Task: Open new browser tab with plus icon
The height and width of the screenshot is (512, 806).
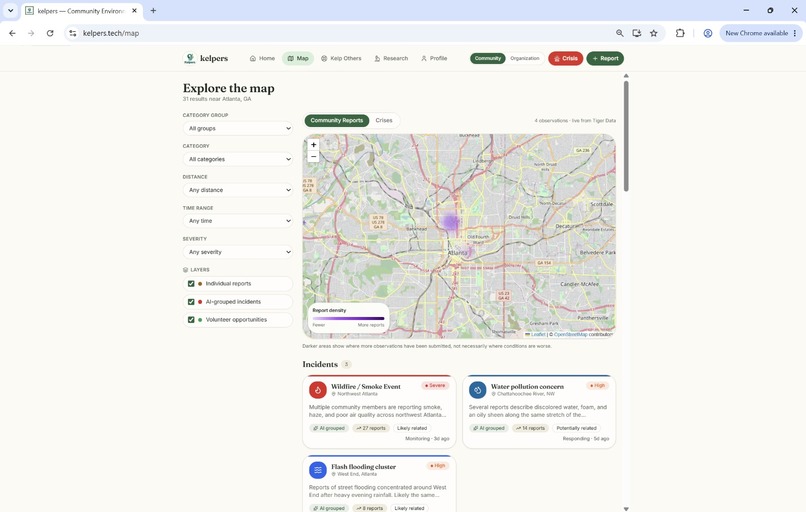Action: (x=153, y=10)
